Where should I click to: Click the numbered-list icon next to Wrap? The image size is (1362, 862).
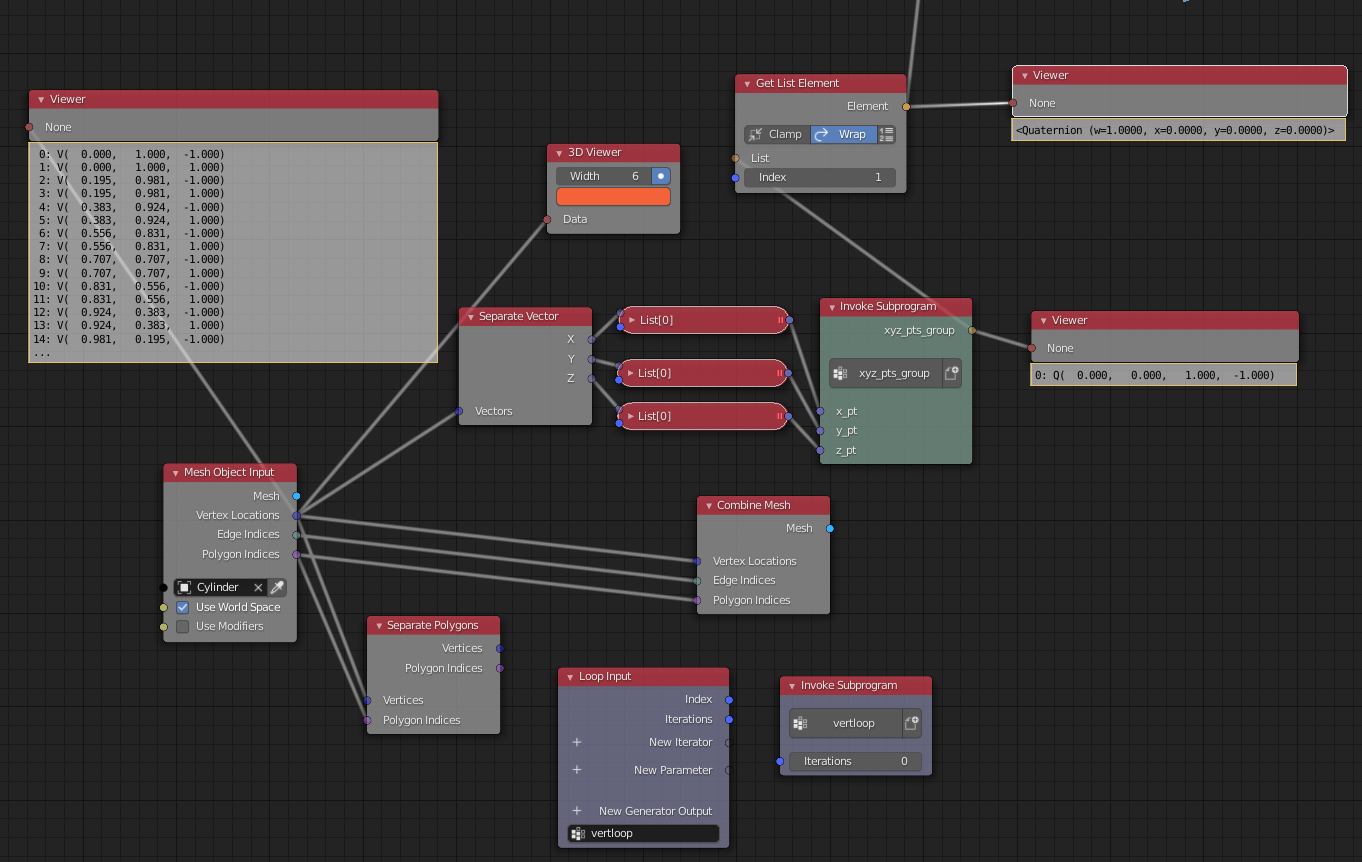pyautogui.click(x=887, y=134)
